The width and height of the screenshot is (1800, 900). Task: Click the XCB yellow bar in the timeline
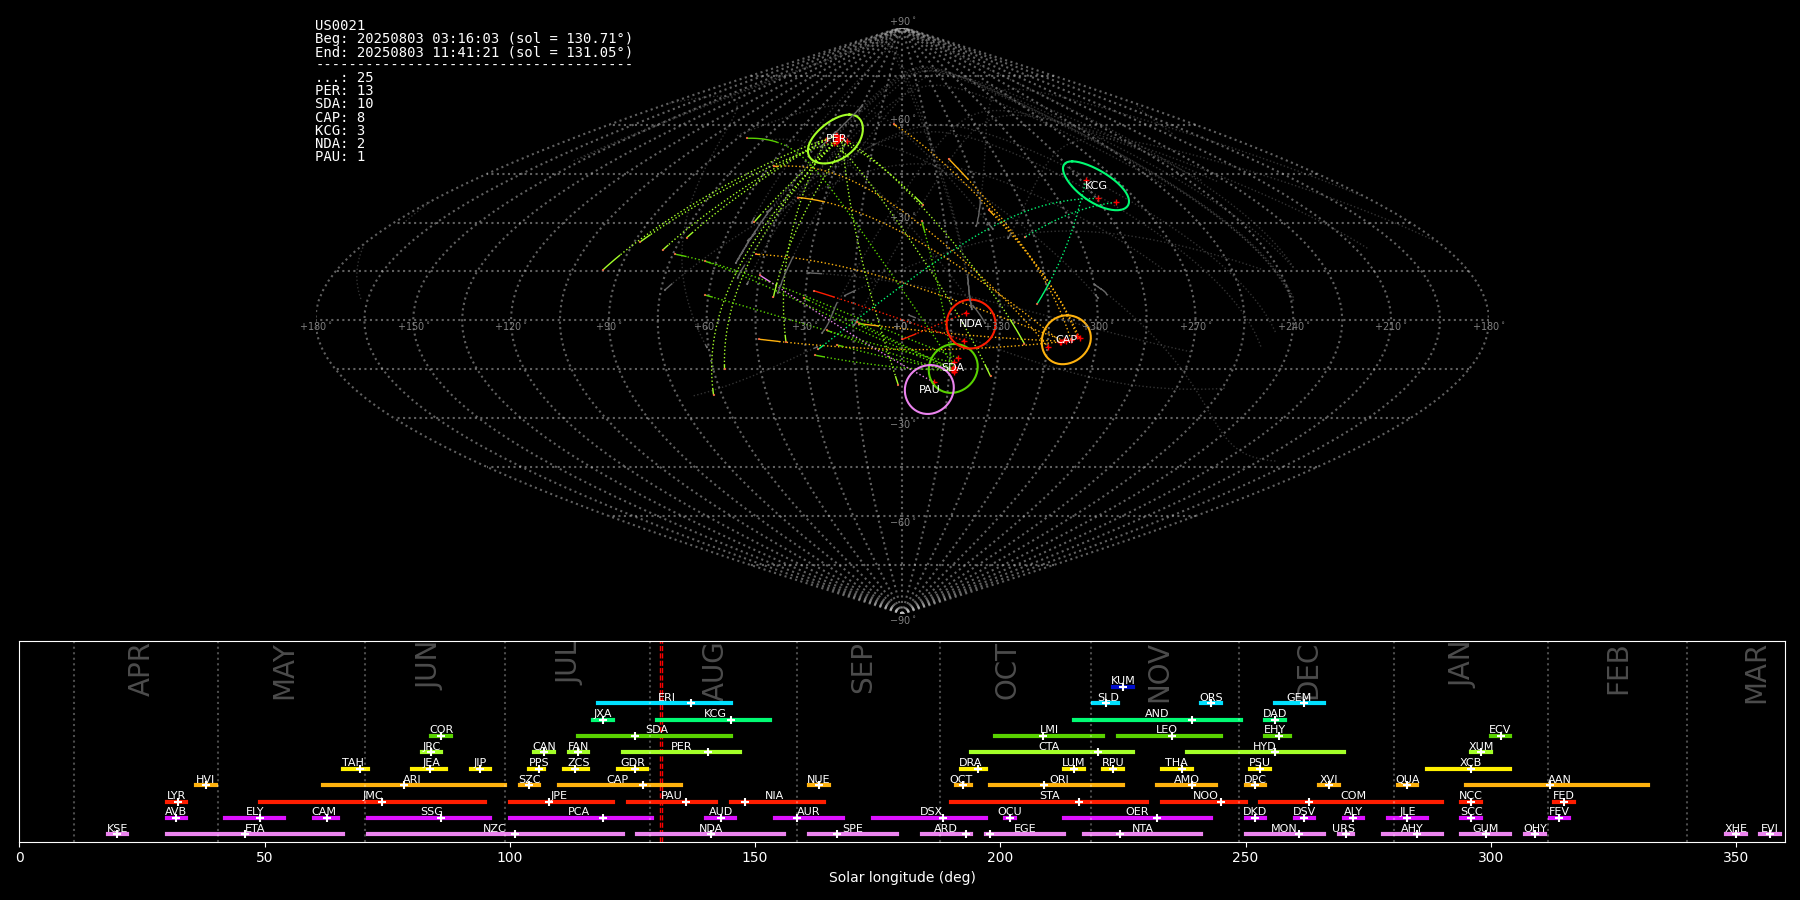[x=1468, y=768]
